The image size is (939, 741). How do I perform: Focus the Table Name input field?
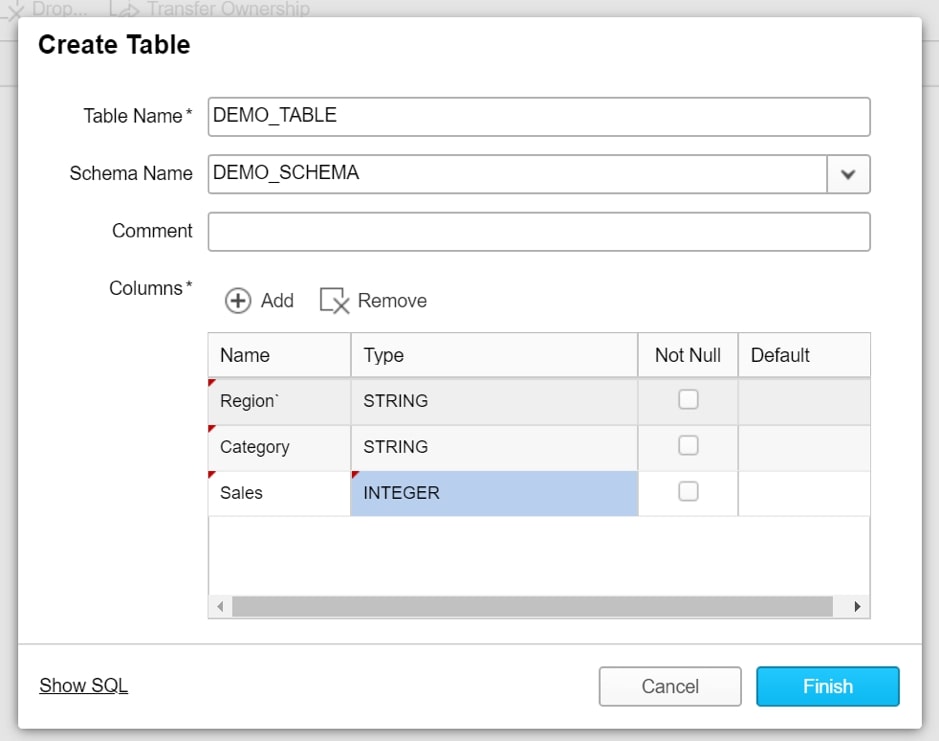click(539, 117)
